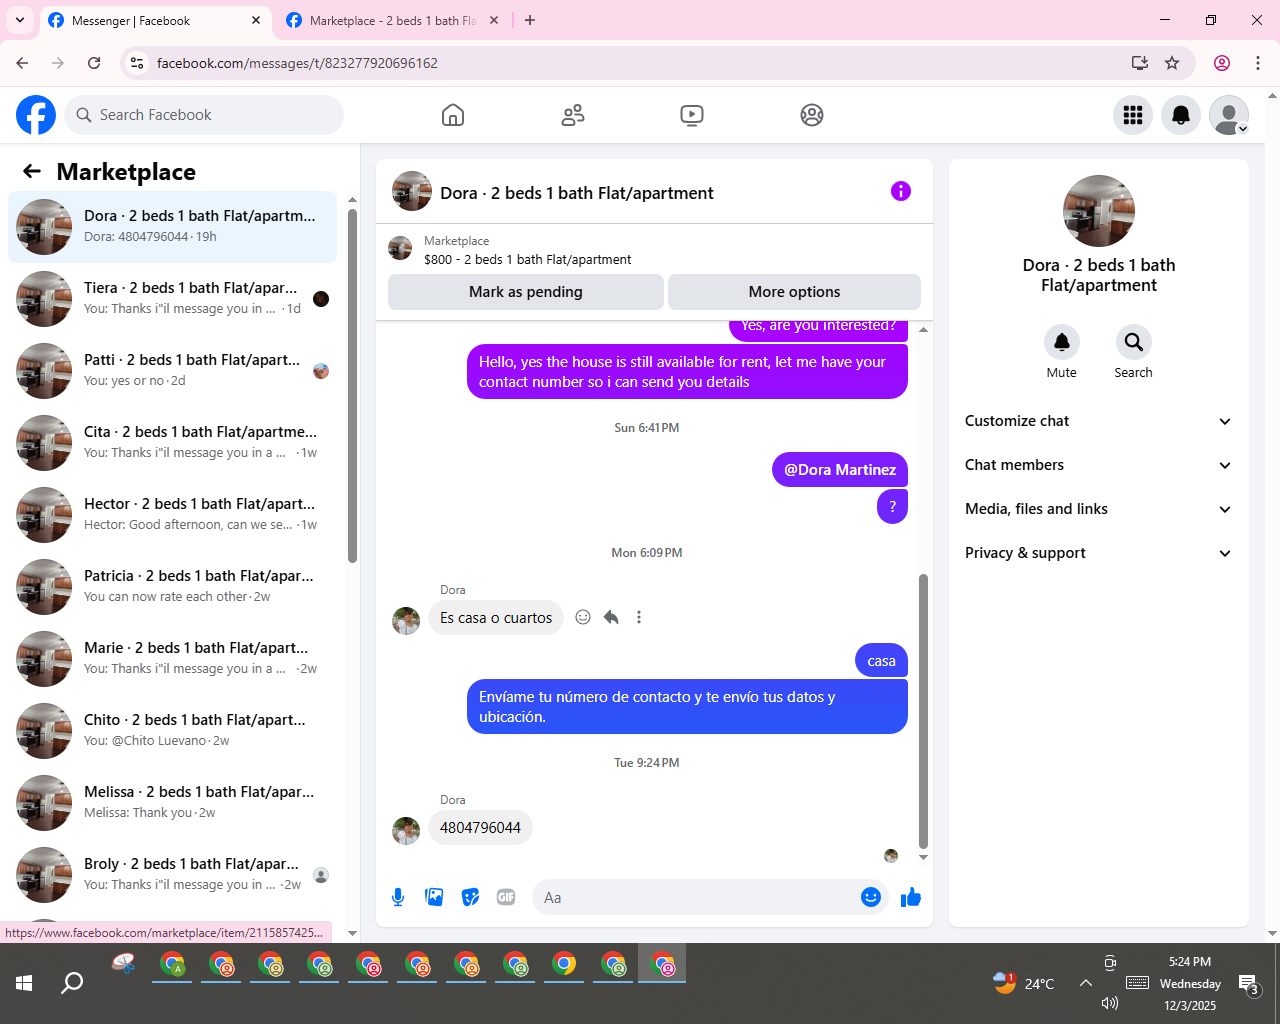This screenshot has height=1024, width=1280.
Task: Click the Search Facebook field
Action: pos(204,115)
